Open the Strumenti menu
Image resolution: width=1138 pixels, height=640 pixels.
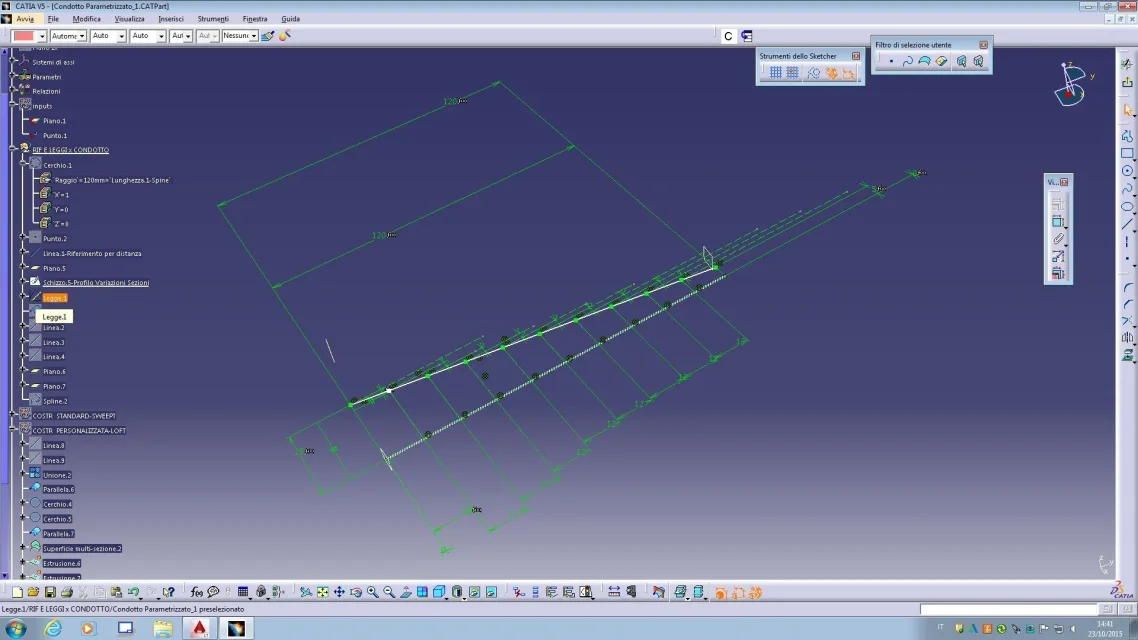213,19
